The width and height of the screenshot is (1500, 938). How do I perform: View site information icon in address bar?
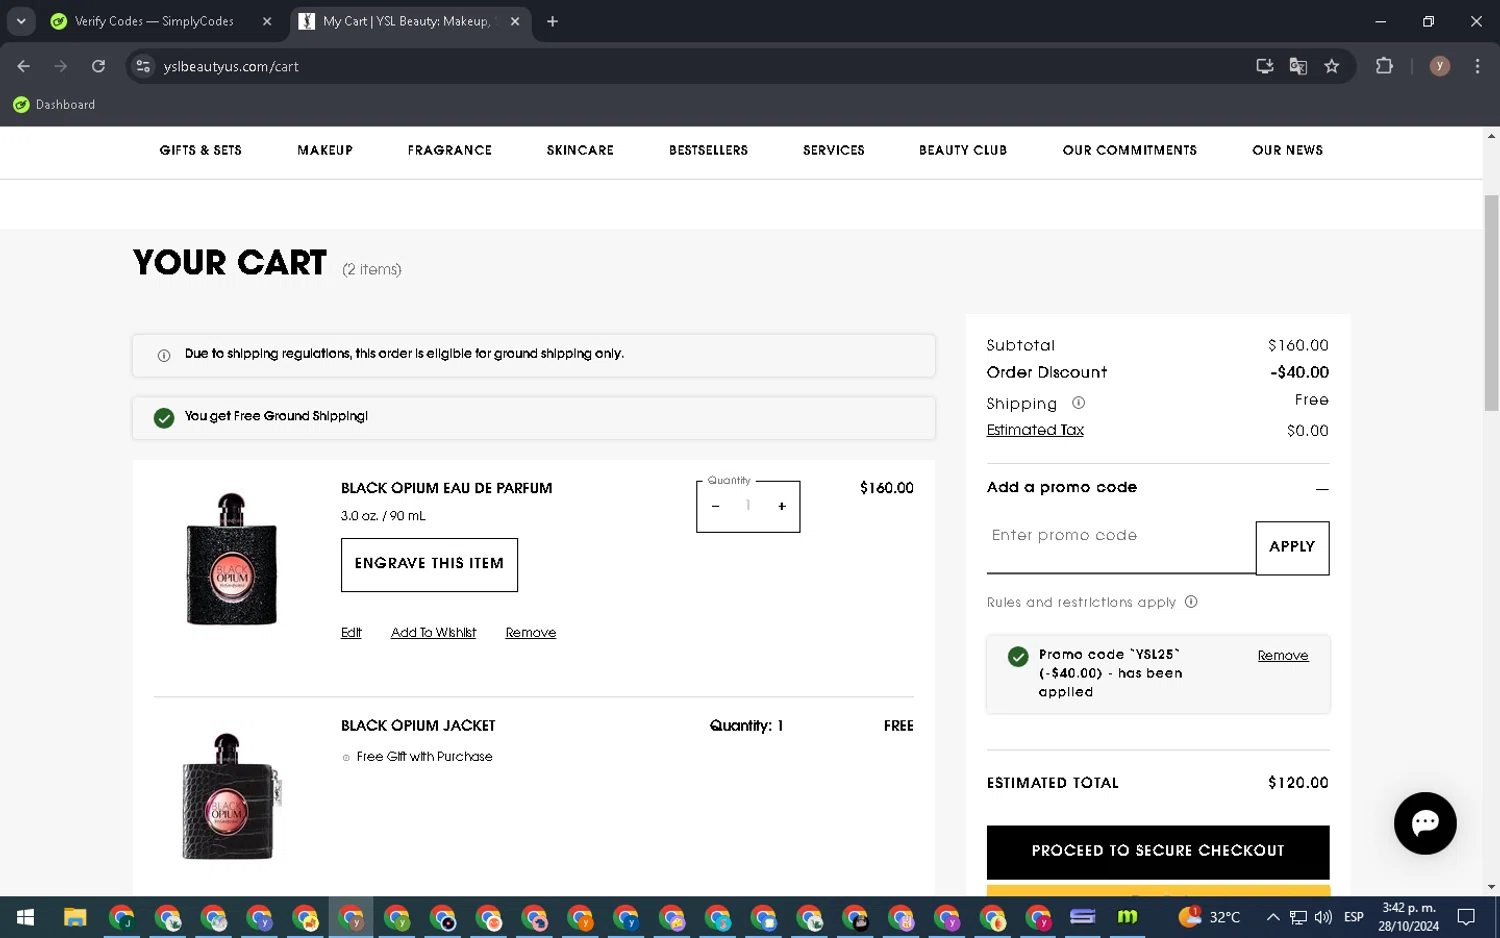[x=143, y=66]
